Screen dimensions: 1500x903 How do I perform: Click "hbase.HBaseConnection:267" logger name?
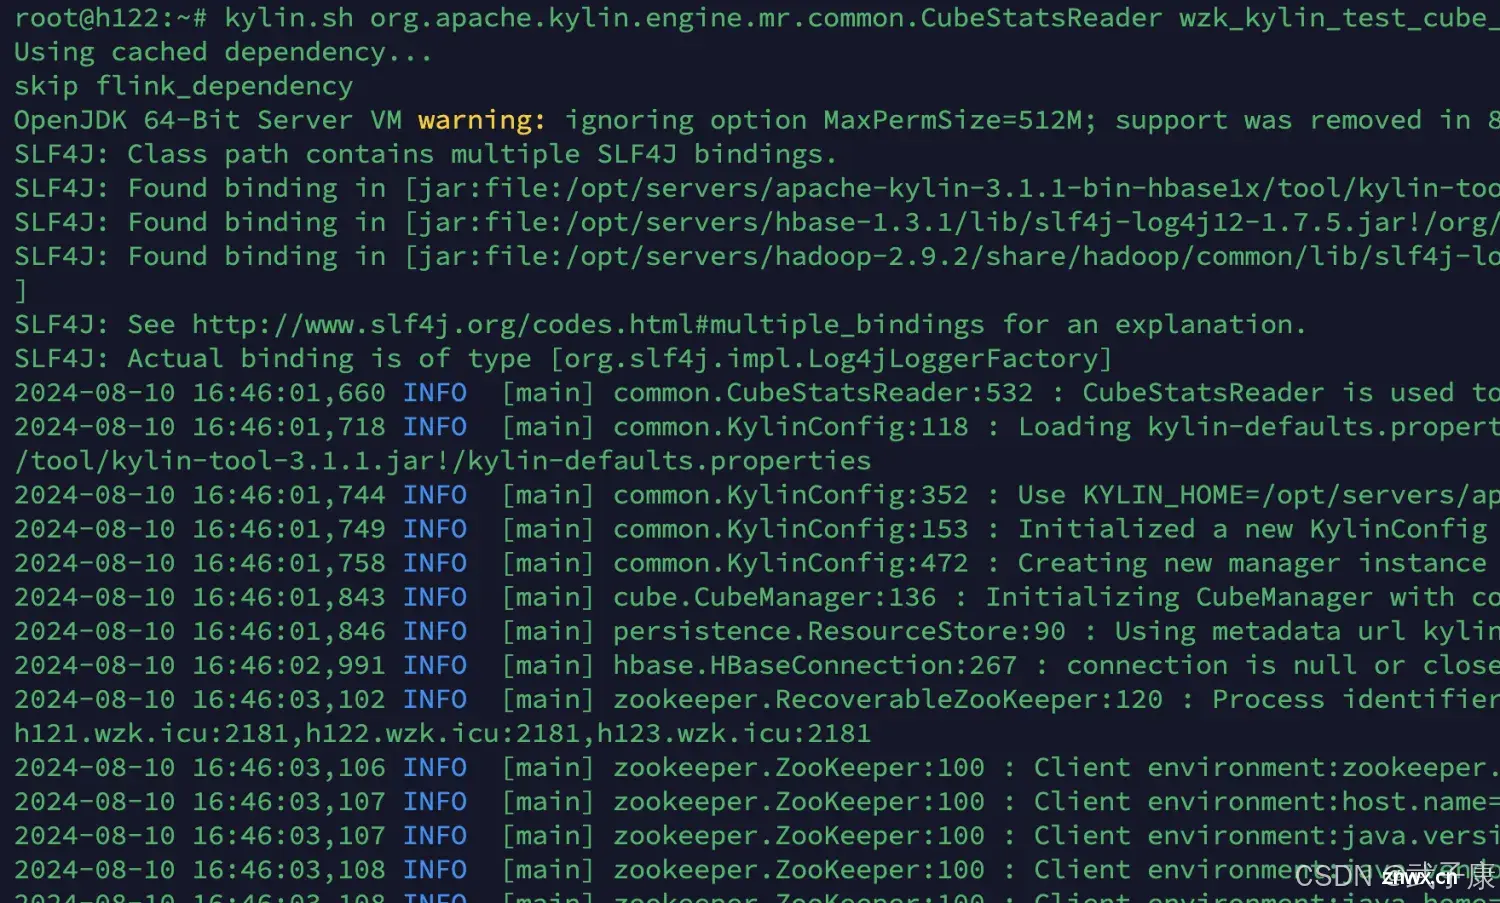[x=815, y=665]
